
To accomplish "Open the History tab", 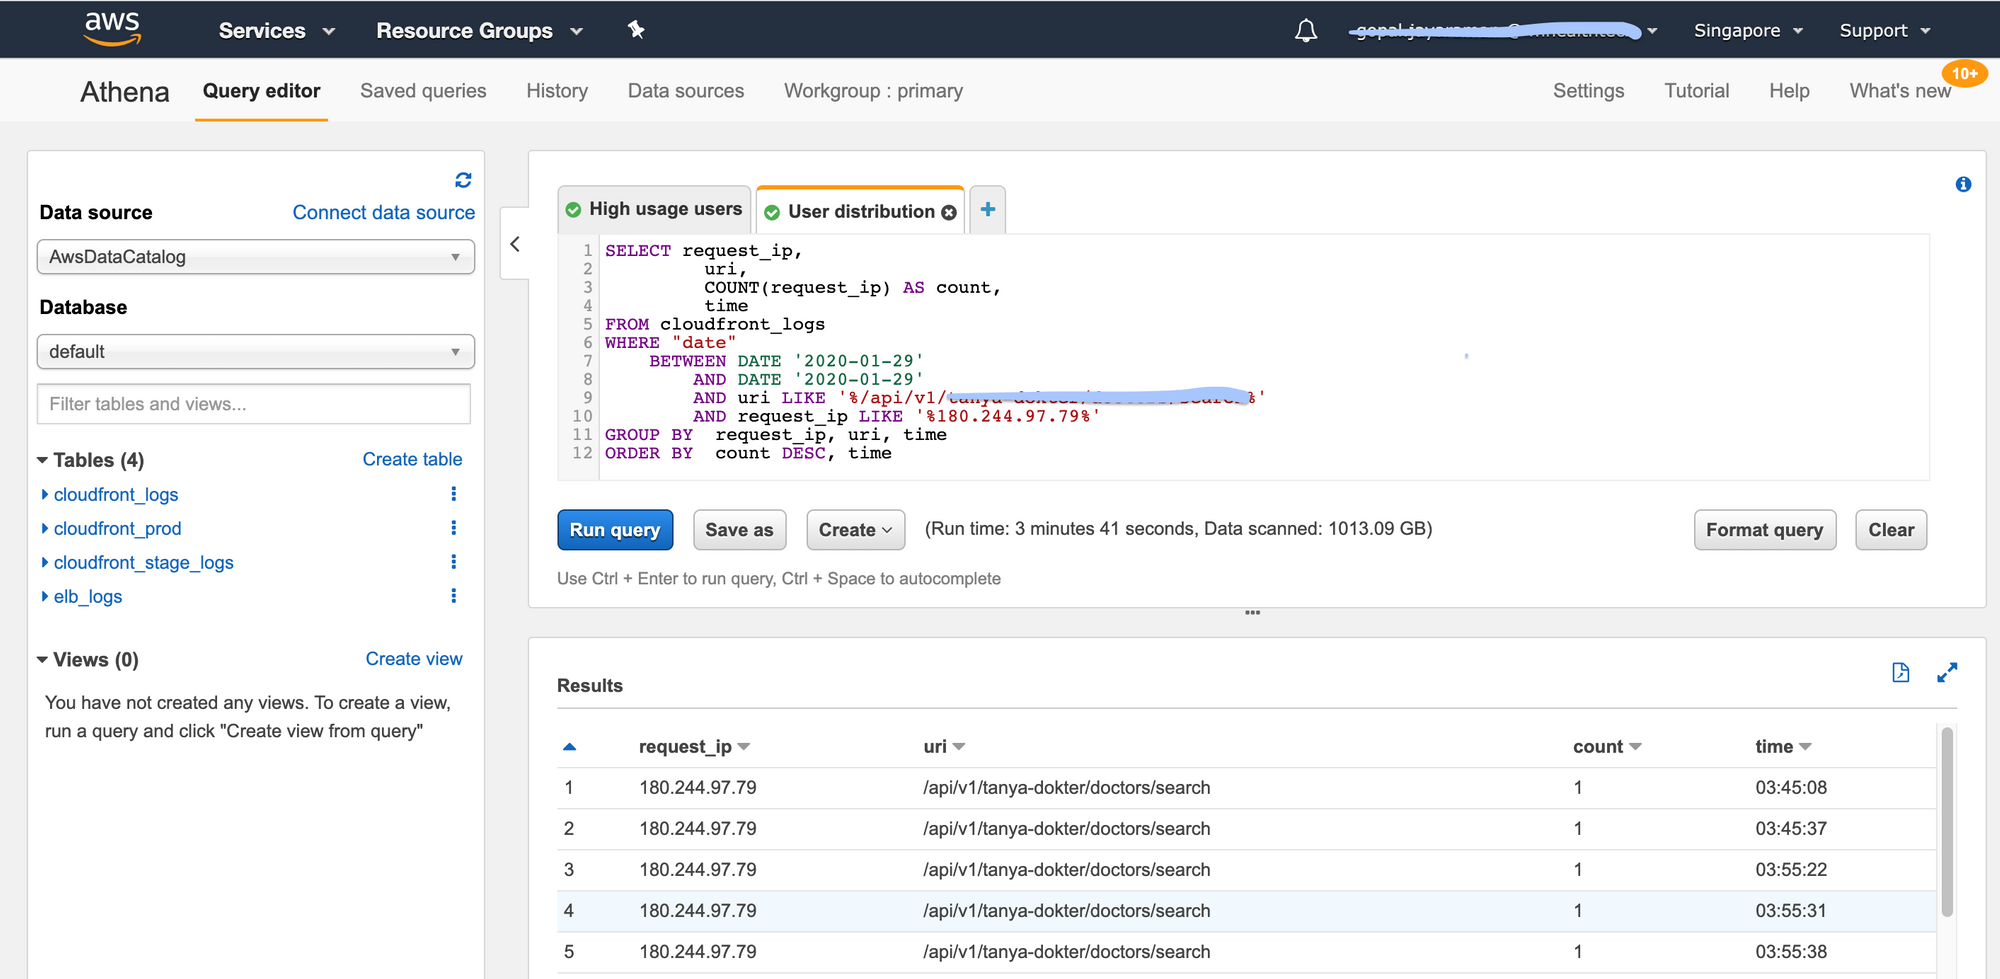I will tap(557, 91).
